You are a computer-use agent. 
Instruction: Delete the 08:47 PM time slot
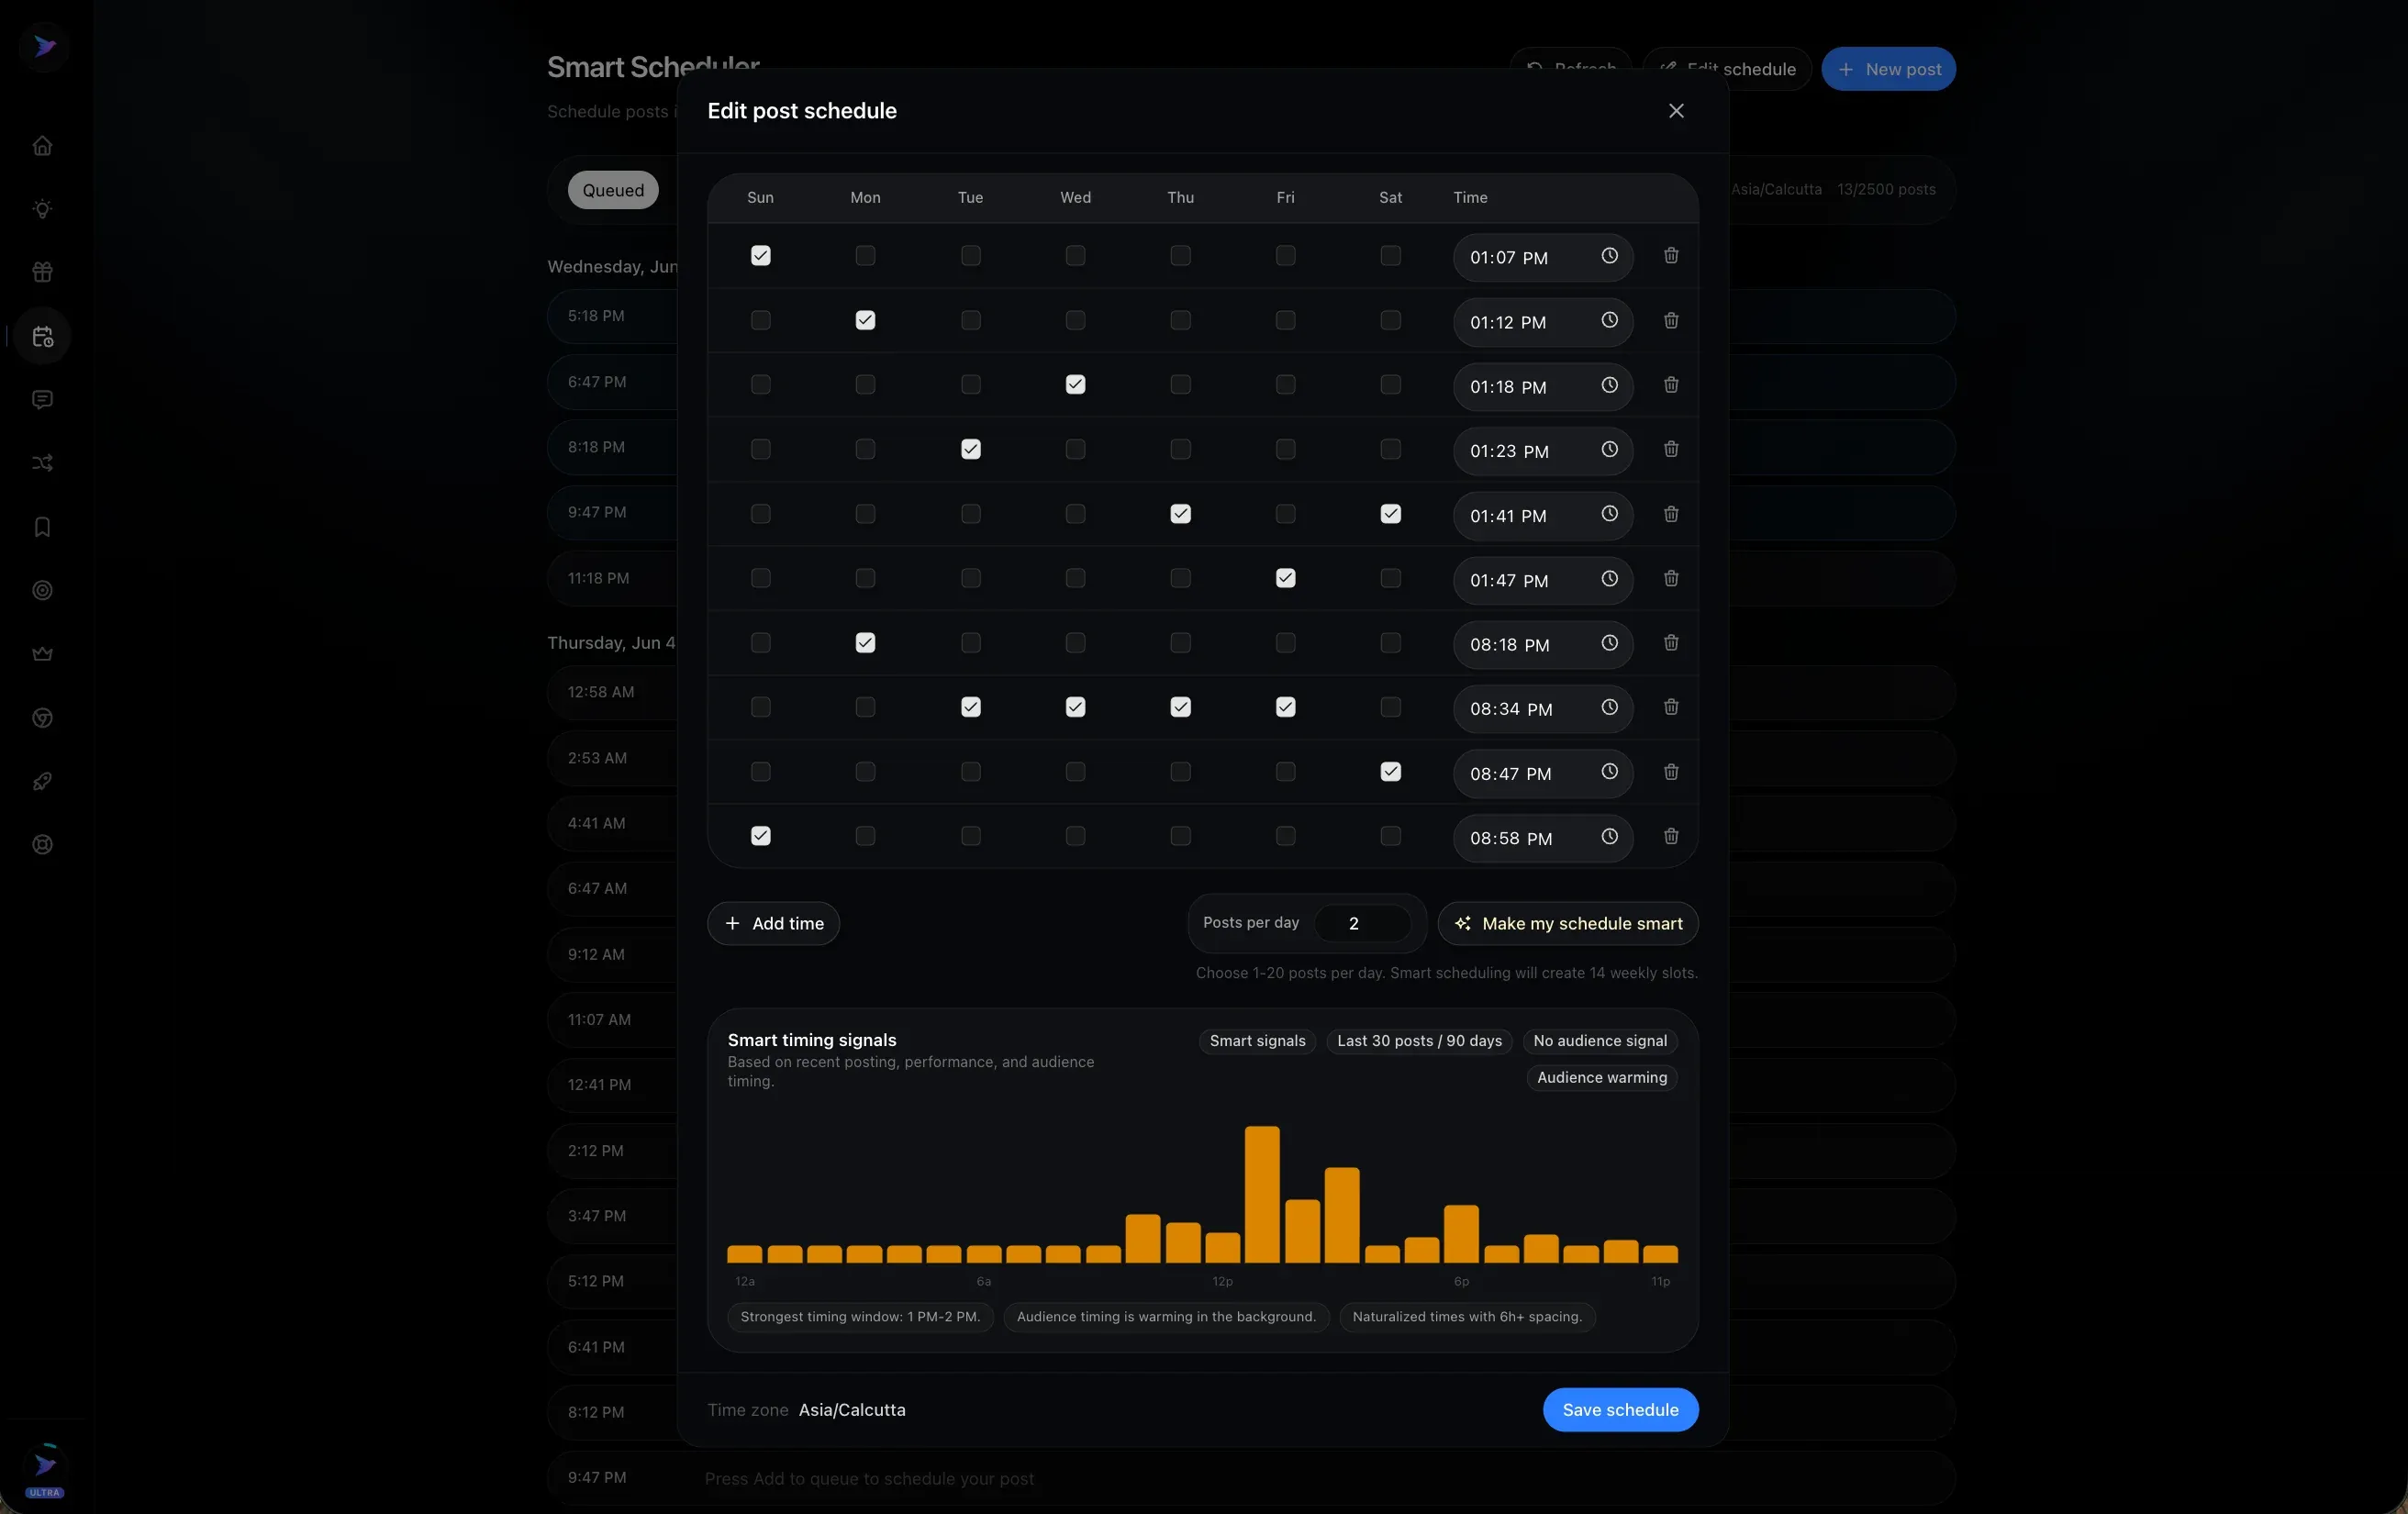pyautogui.click(x=1671, y=772)
